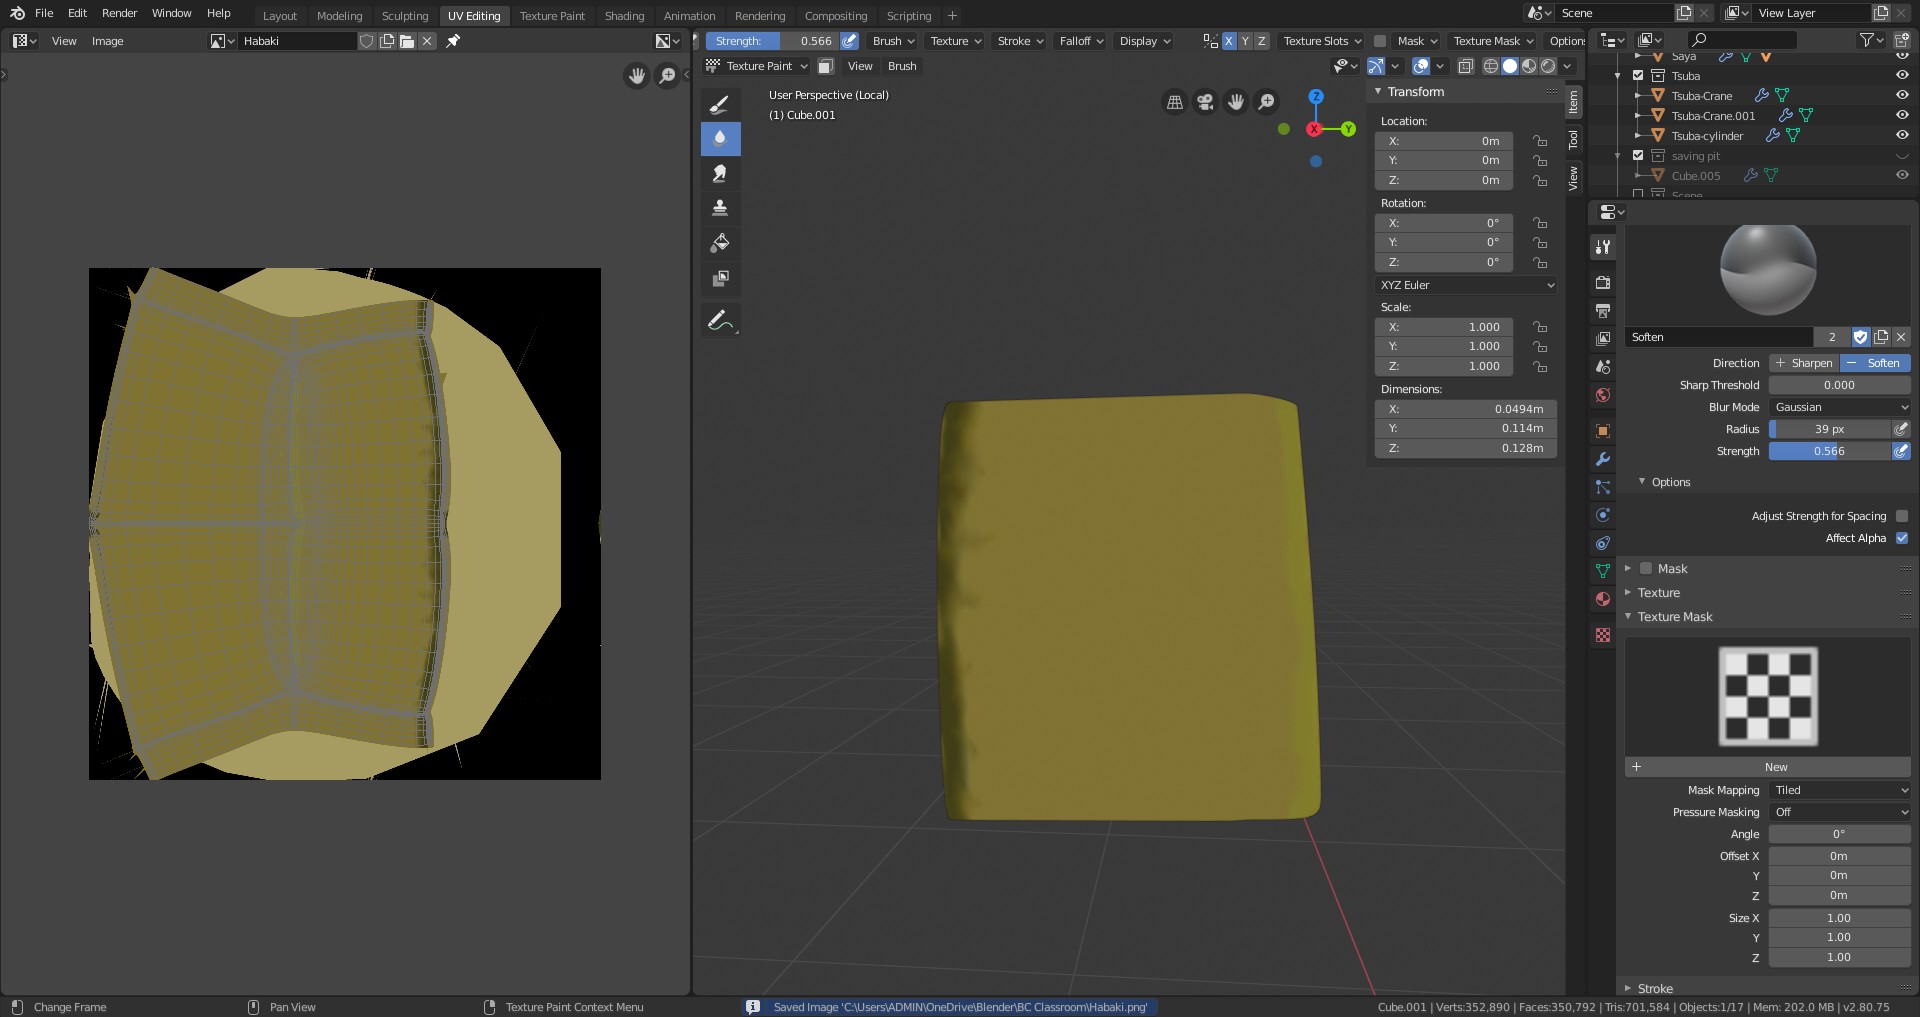
Task: Open the Render menu
Action: tap(119, 13)
